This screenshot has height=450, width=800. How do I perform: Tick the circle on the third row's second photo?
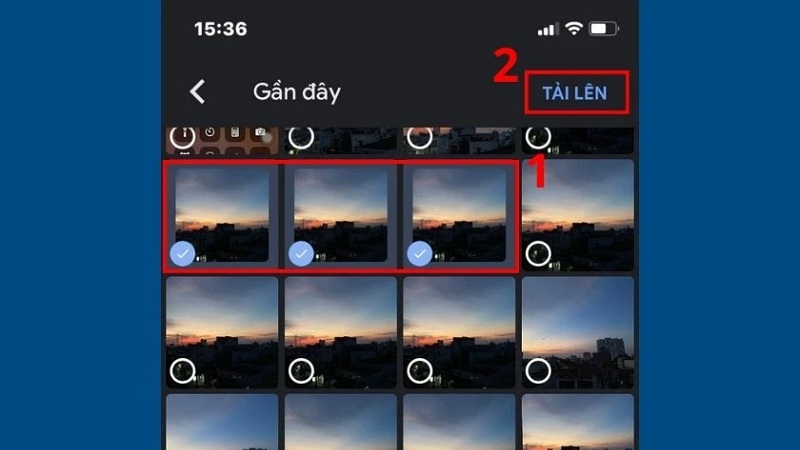click(301, 371)
